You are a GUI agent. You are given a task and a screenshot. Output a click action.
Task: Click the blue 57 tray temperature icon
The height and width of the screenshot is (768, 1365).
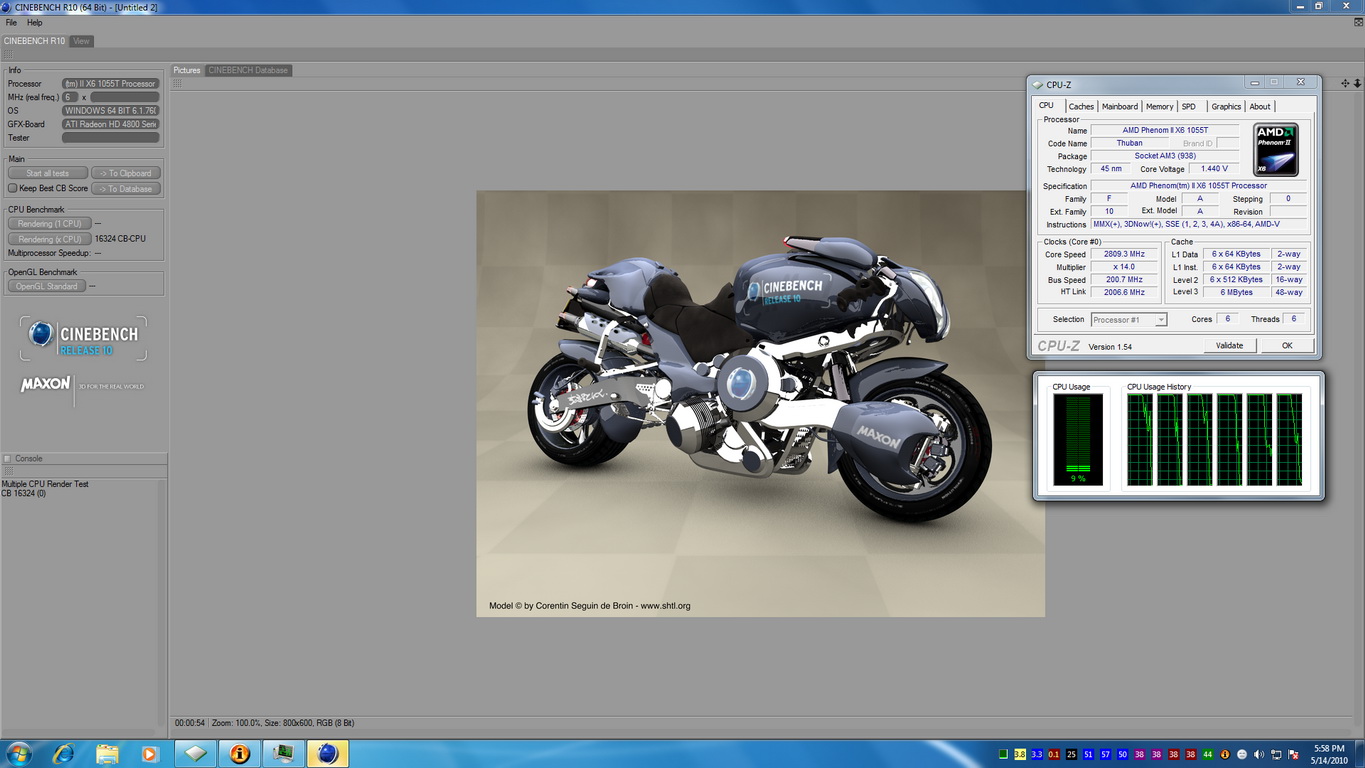coord(1105,754)
